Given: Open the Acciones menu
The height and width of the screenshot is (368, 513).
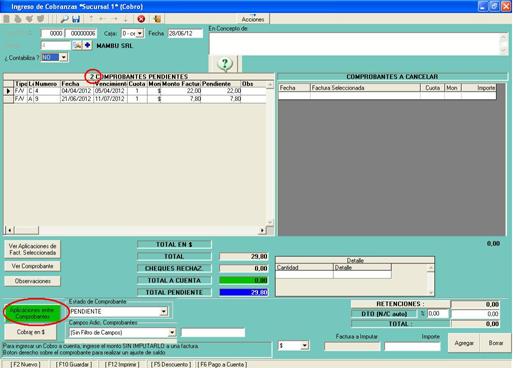Looking at the screenshot, I should tap(253, 19).
